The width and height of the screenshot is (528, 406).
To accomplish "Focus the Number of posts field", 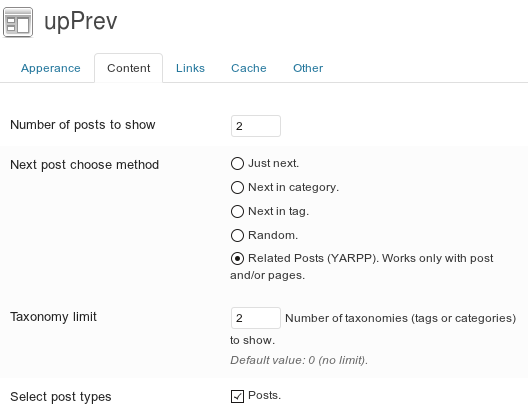I will pos(256,126).
